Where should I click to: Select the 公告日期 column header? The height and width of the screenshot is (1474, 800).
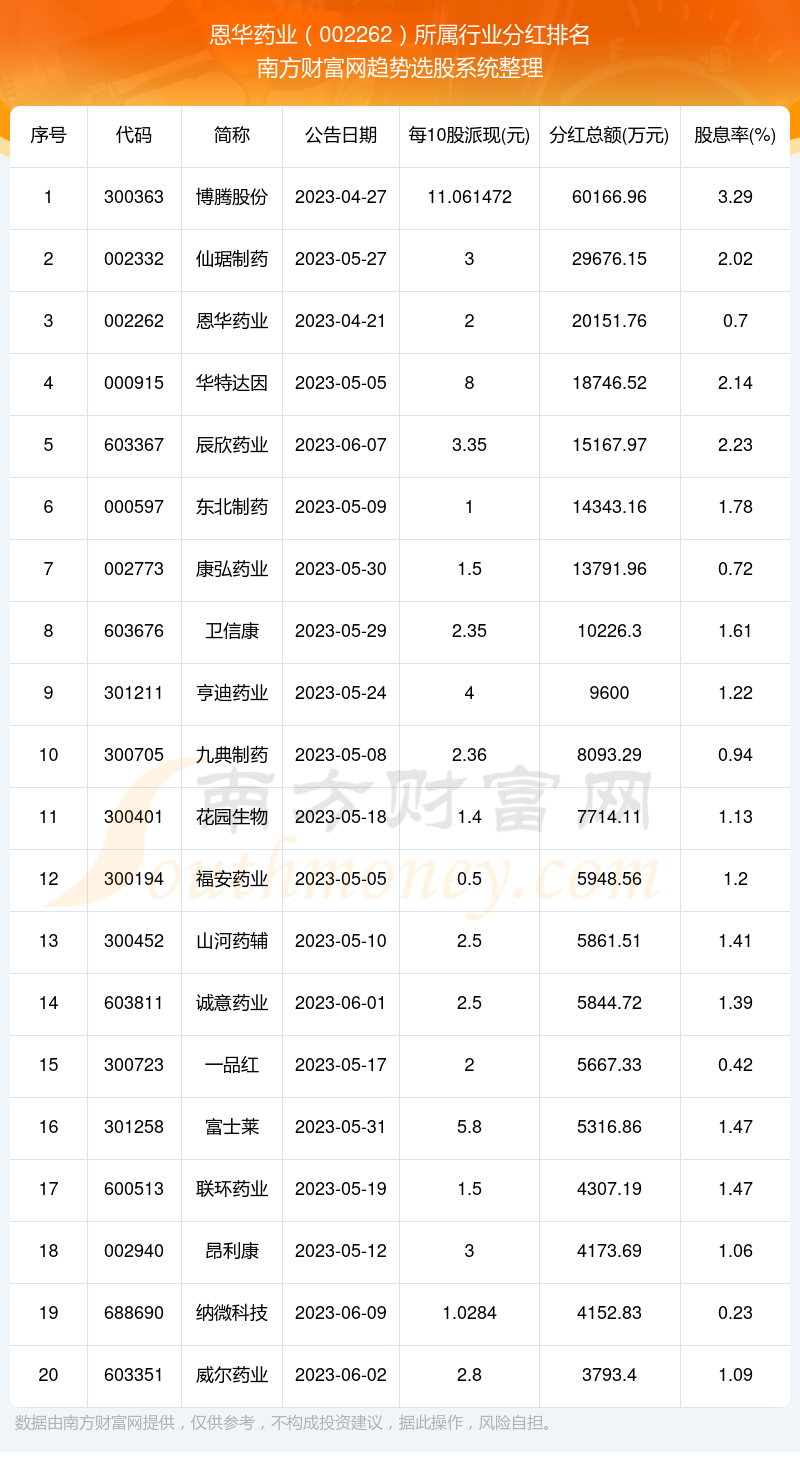[x=340, y=135]
